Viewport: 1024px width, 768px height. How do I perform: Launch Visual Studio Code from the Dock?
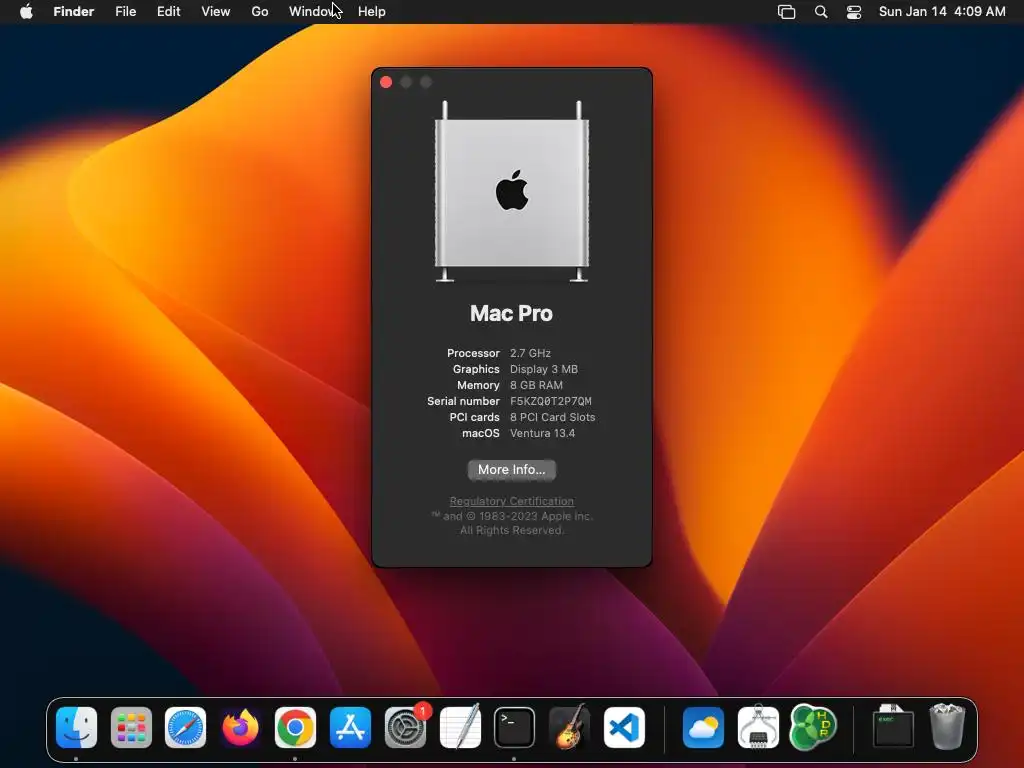624,728
